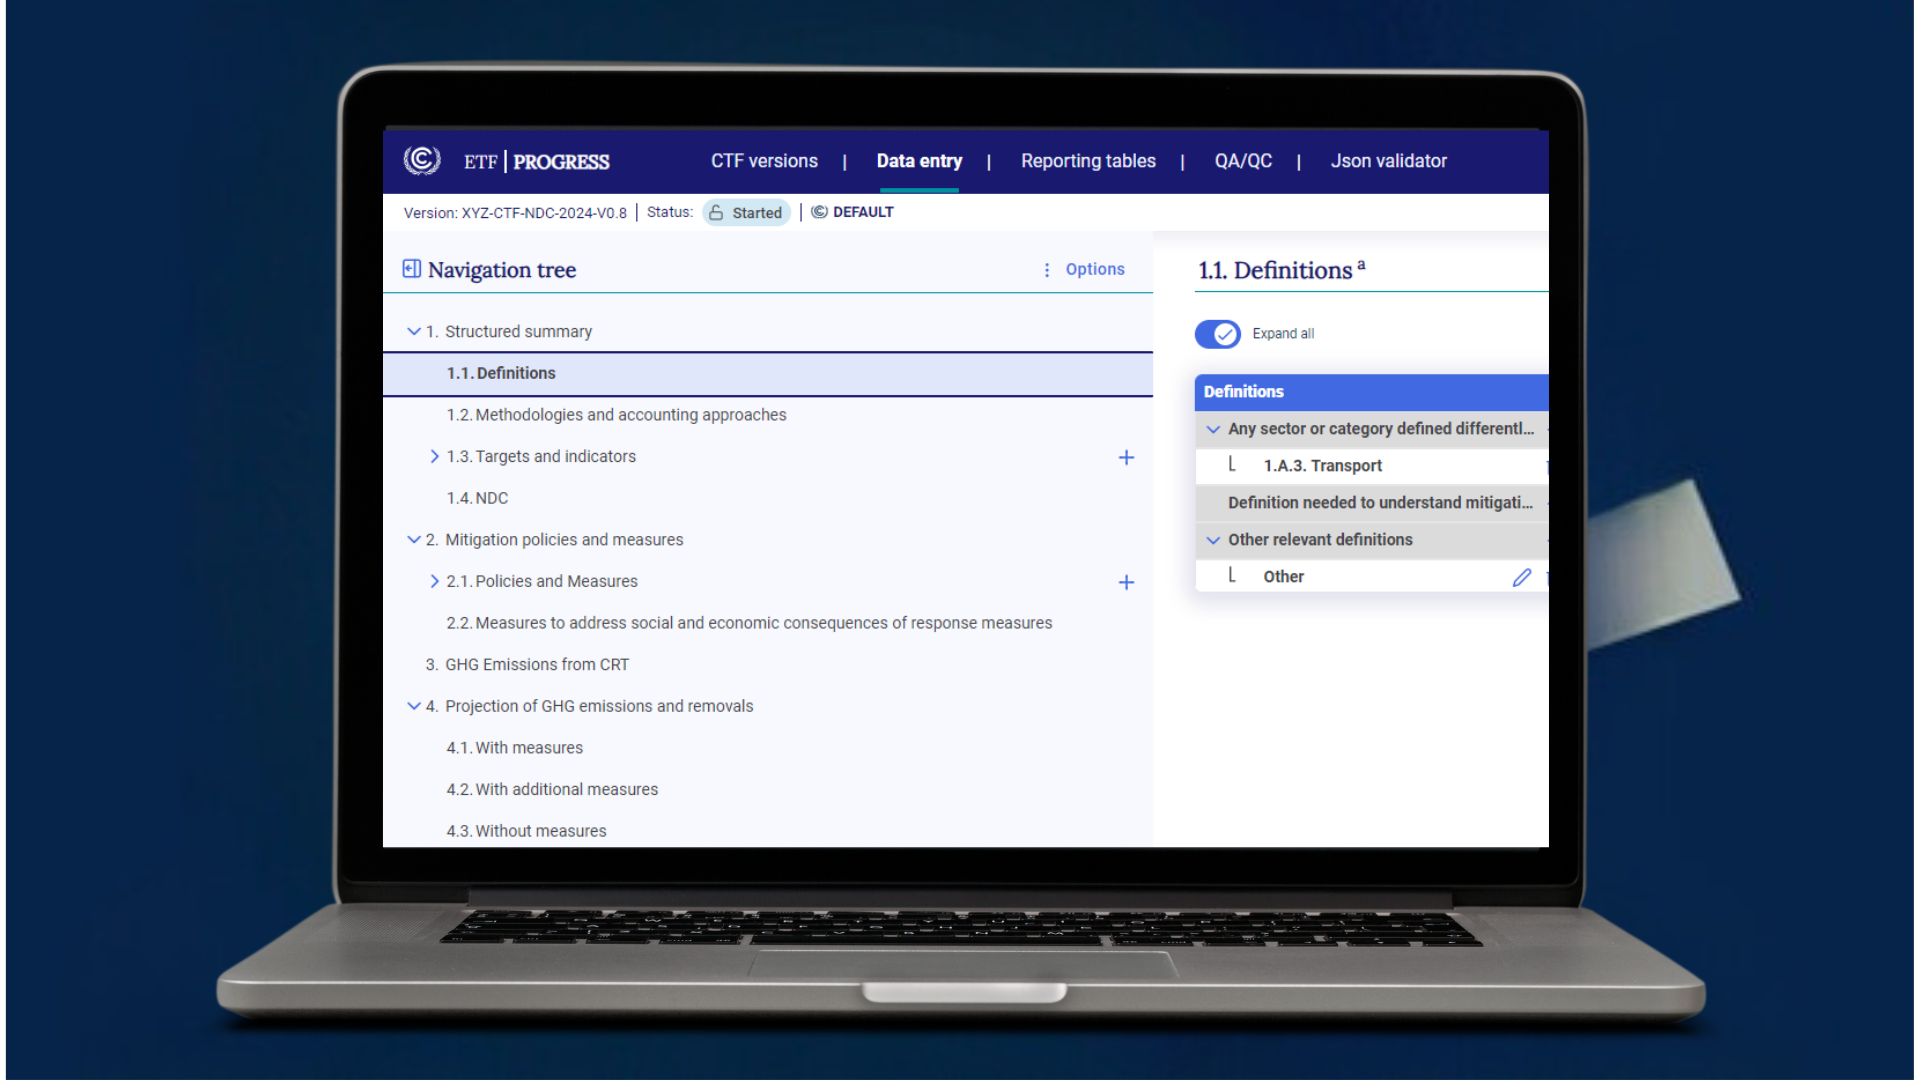Click the Navigation tree heading
Image resolution: width=1920 pixels, height=1080 pixels.
tap(502, 270)
